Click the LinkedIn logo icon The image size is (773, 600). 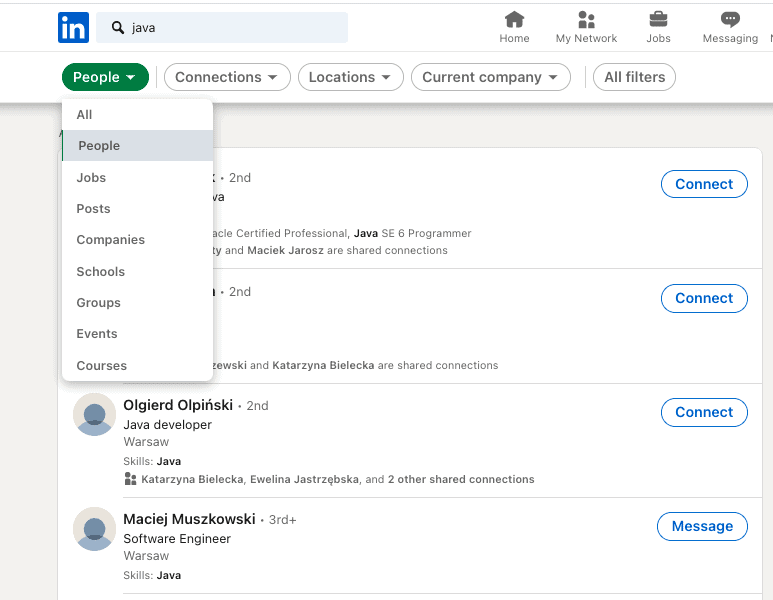point(73,27)
